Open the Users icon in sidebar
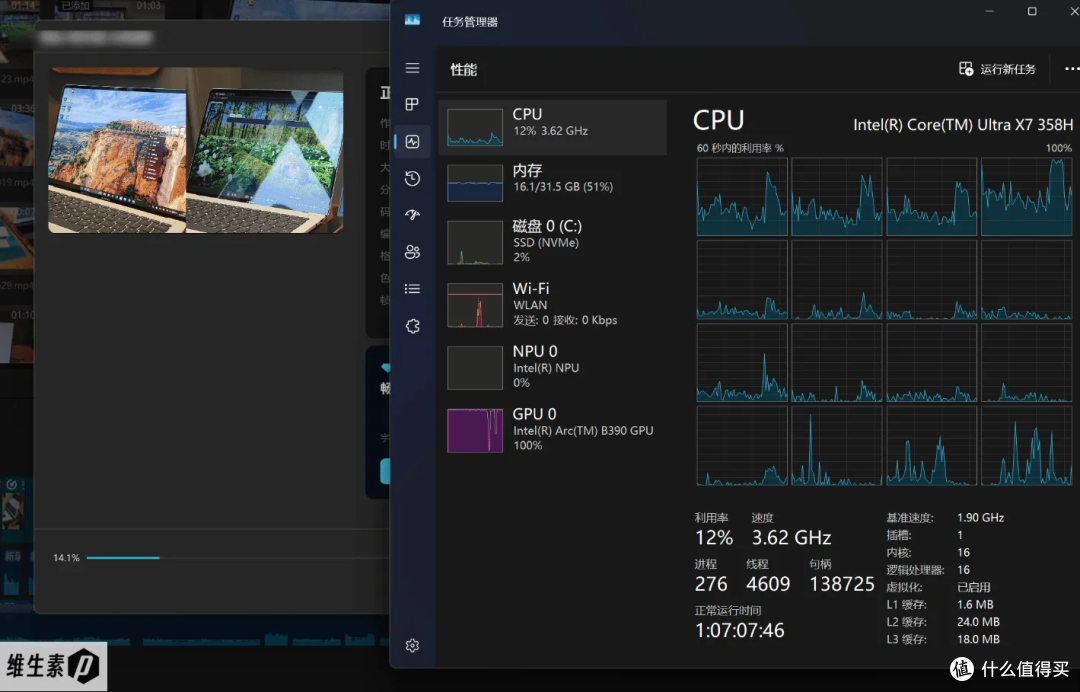1080x692 pixels. coord(412,252)
